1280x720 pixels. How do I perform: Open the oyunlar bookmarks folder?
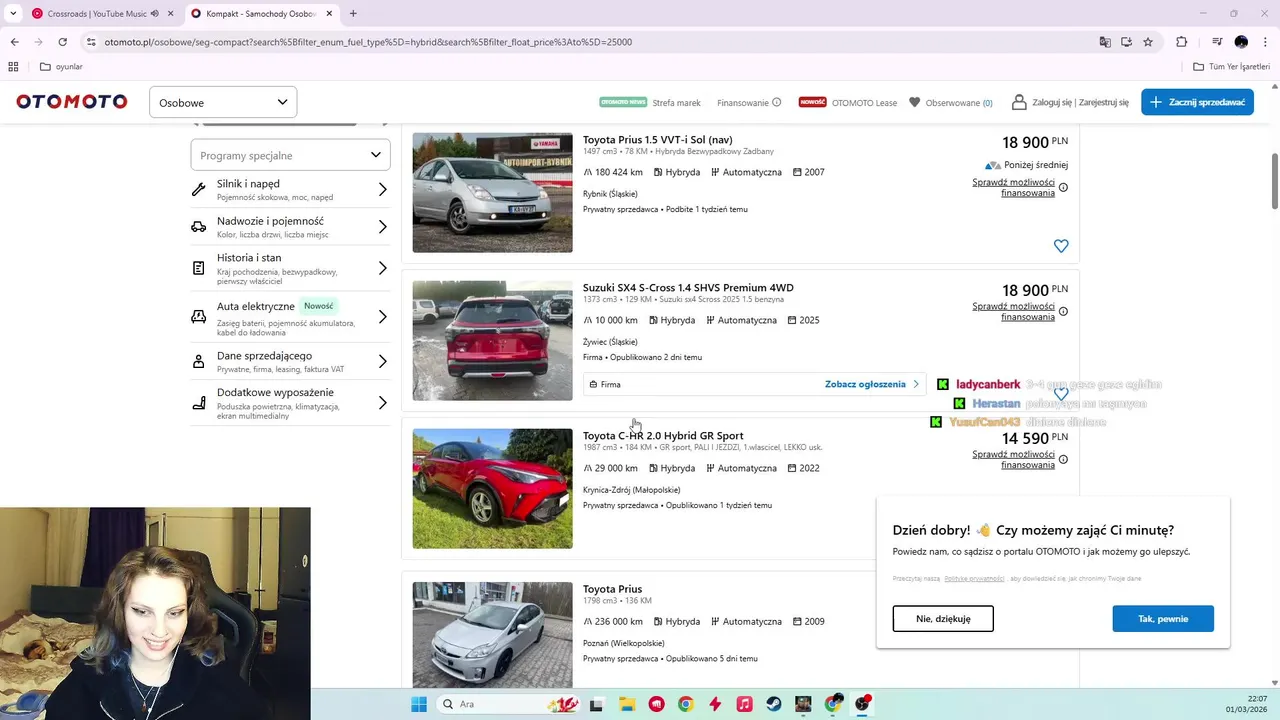coord(61,67)
